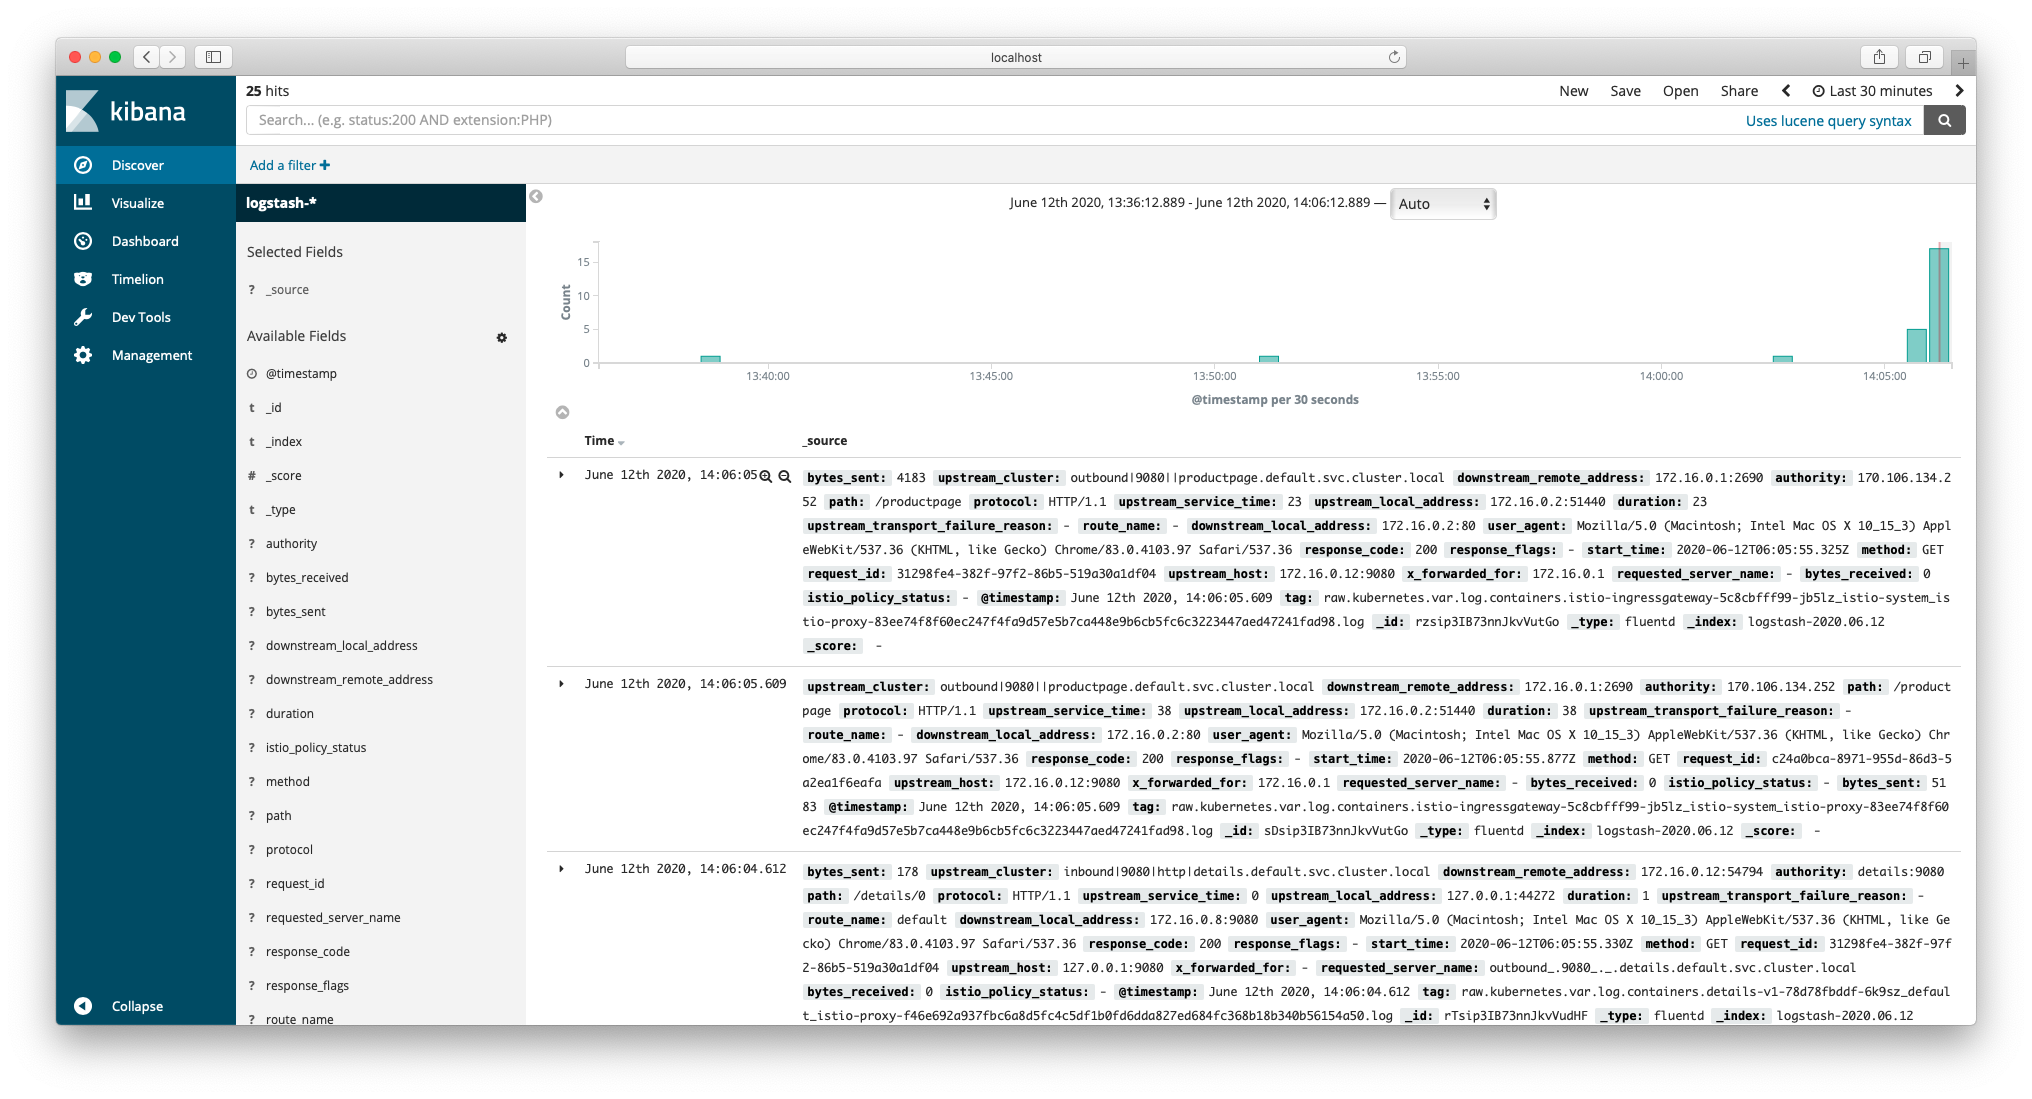Click the Add a filter link
The image size is (2032, 1099).
(x=288, y=164)
